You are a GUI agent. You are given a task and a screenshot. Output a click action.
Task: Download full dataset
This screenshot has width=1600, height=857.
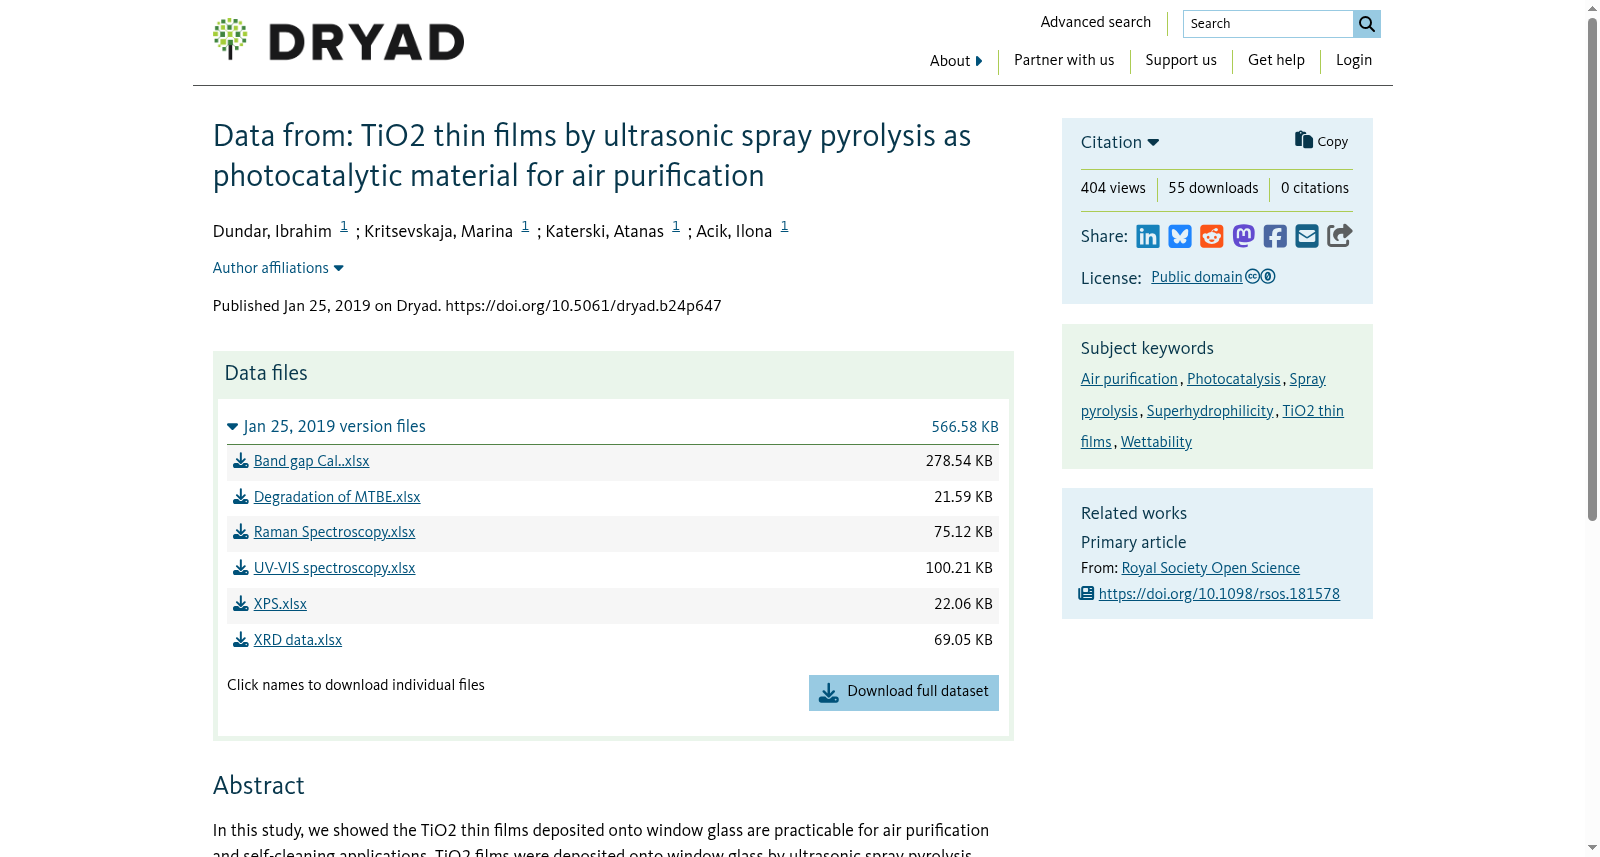click(x=904, y=692)
